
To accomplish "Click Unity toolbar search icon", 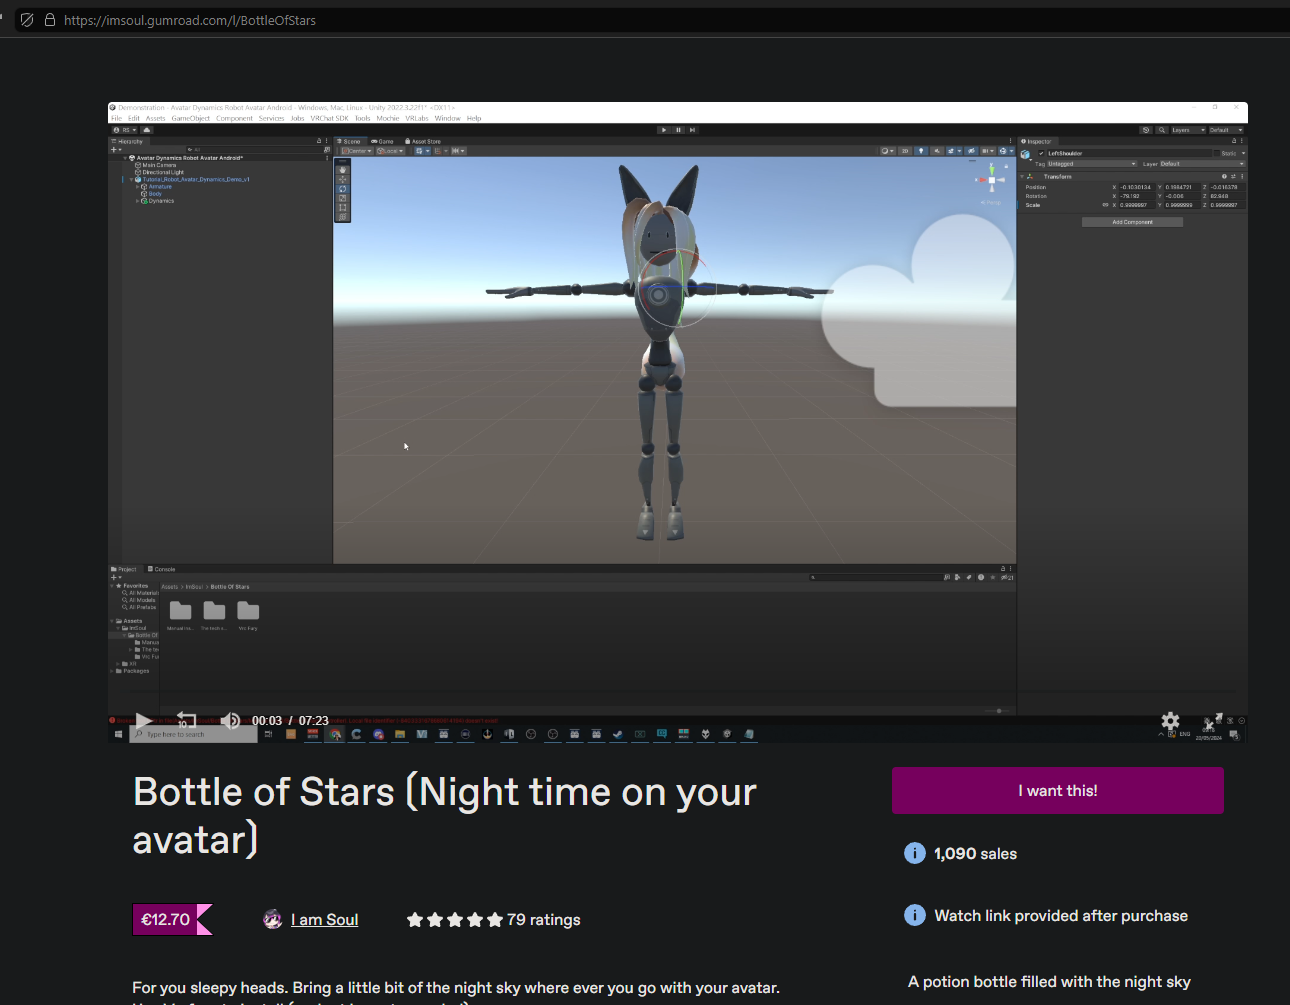I will pos(1161,130).
